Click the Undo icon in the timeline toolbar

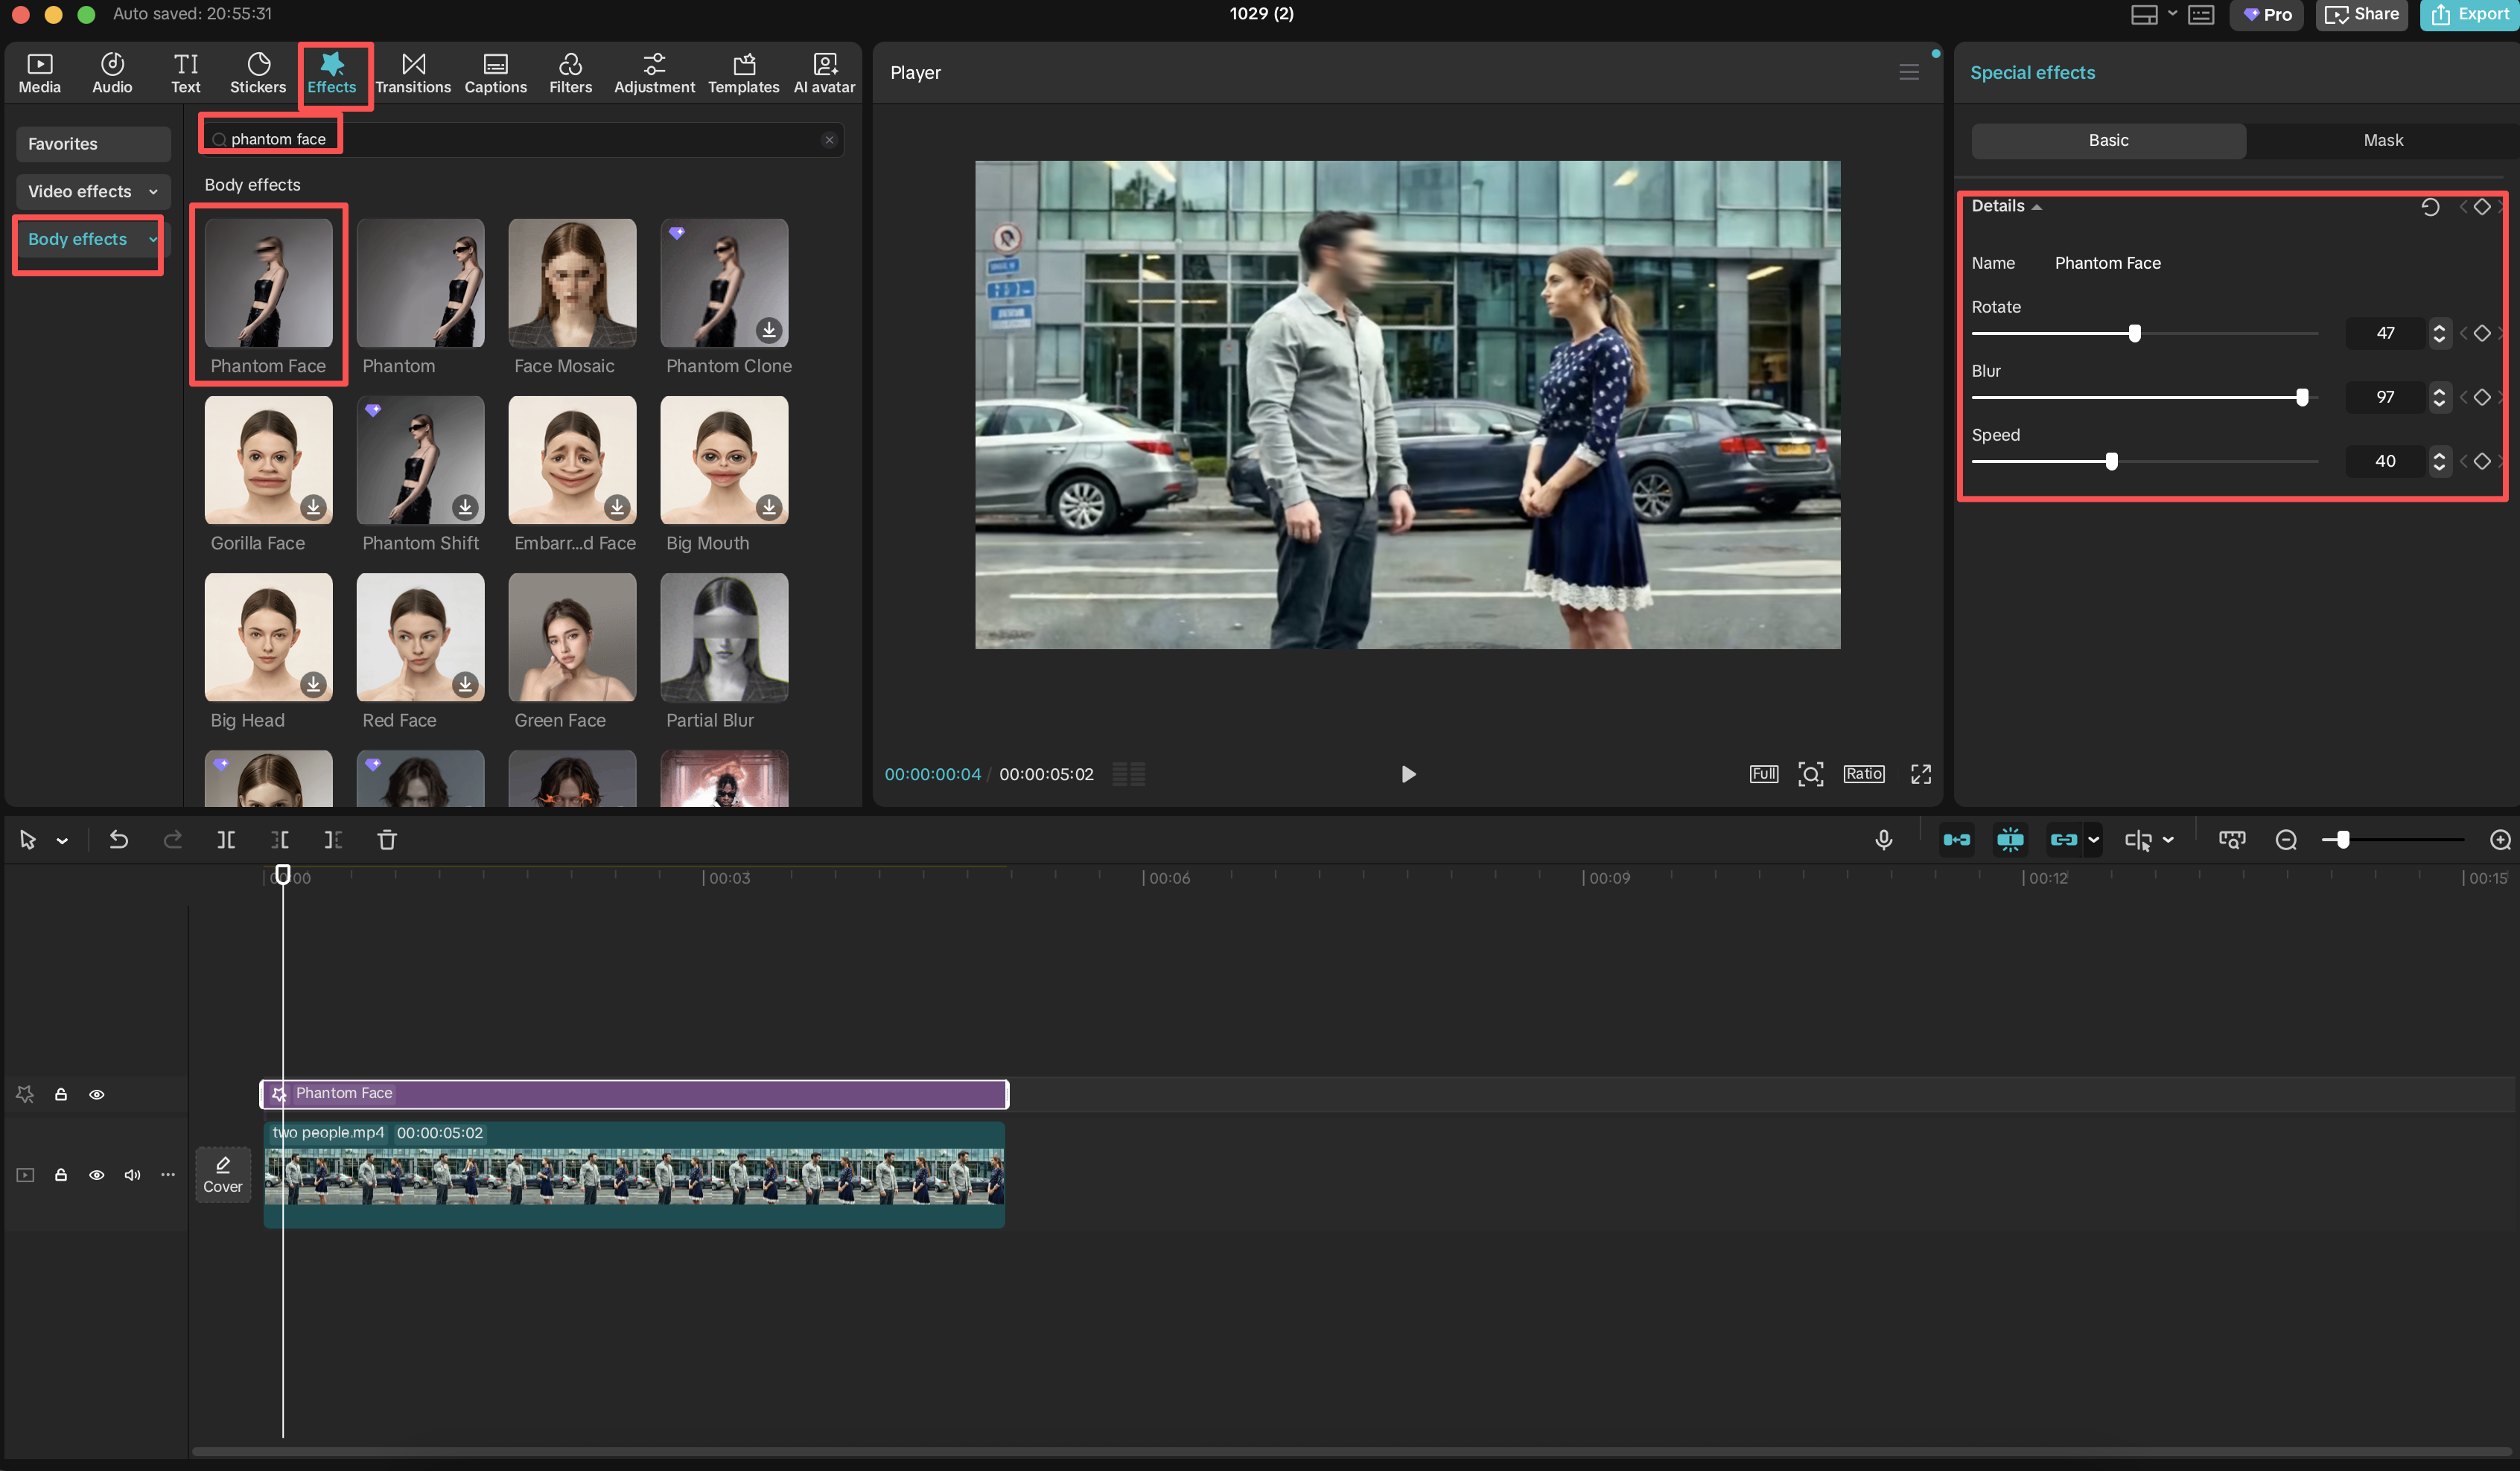pos(118,840)
